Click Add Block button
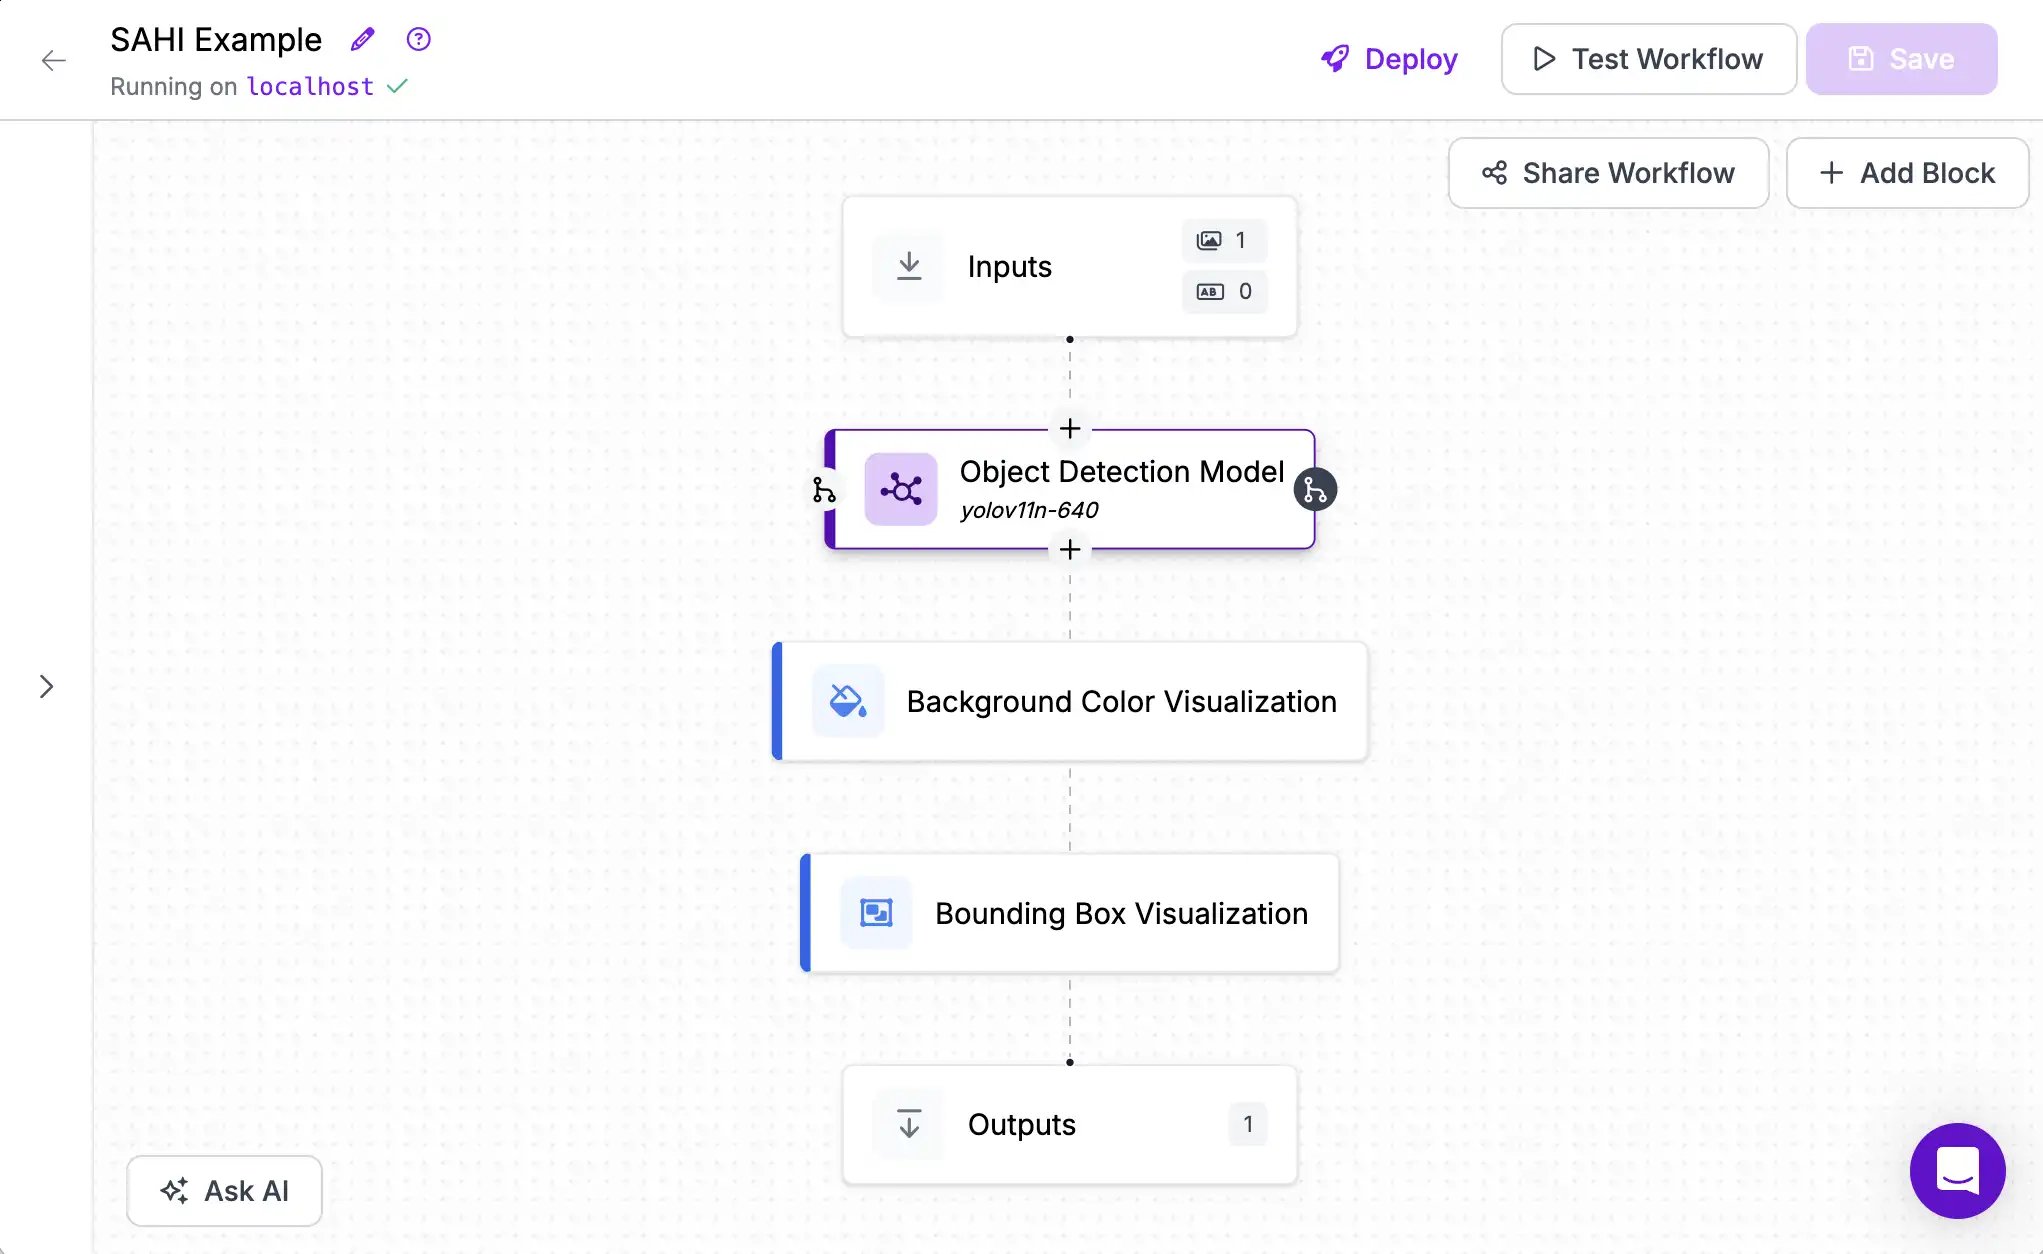 (1907, 173)
